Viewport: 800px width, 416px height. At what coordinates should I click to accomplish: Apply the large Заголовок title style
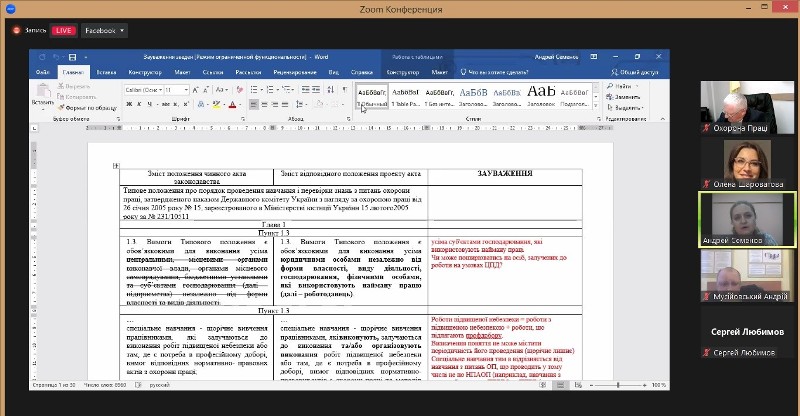[541, 95]
